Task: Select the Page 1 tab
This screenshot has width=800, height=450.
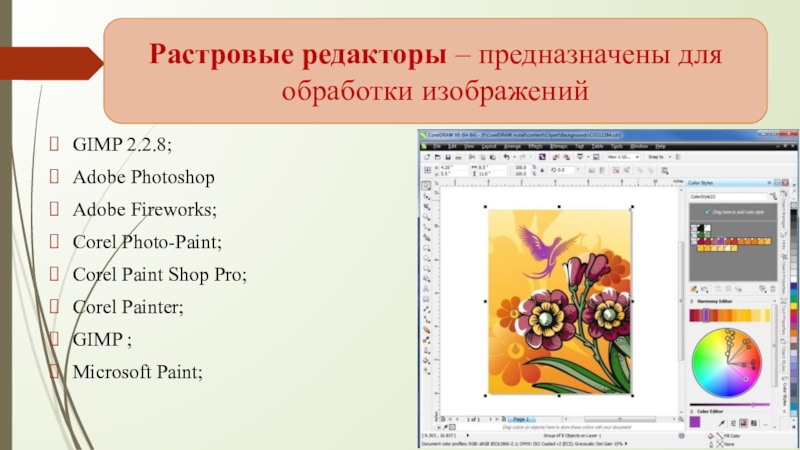Action: [521, 419]
